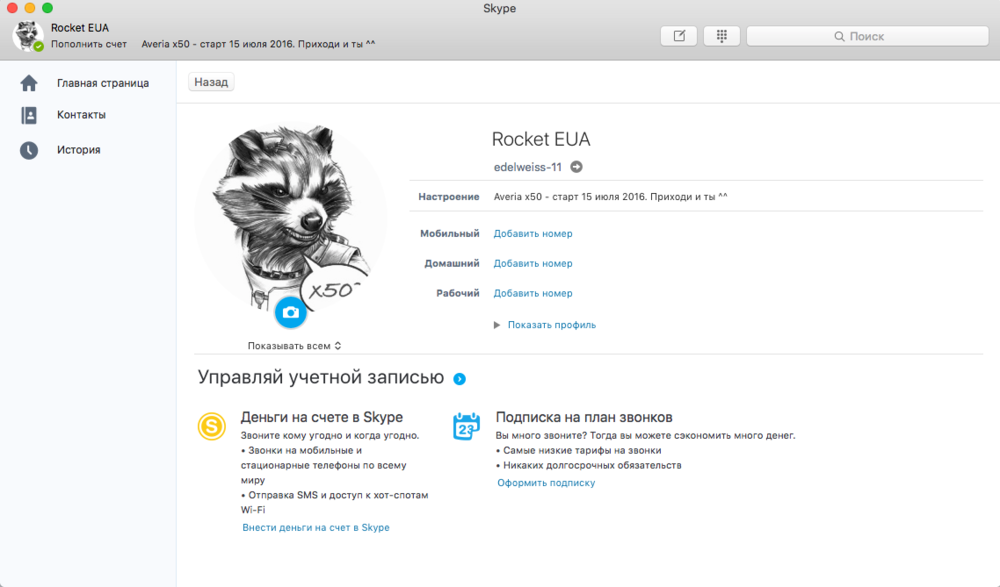Open the Показывать всем visibility dropdown
Screen dimensions: 1000x587
click(295, 346)
